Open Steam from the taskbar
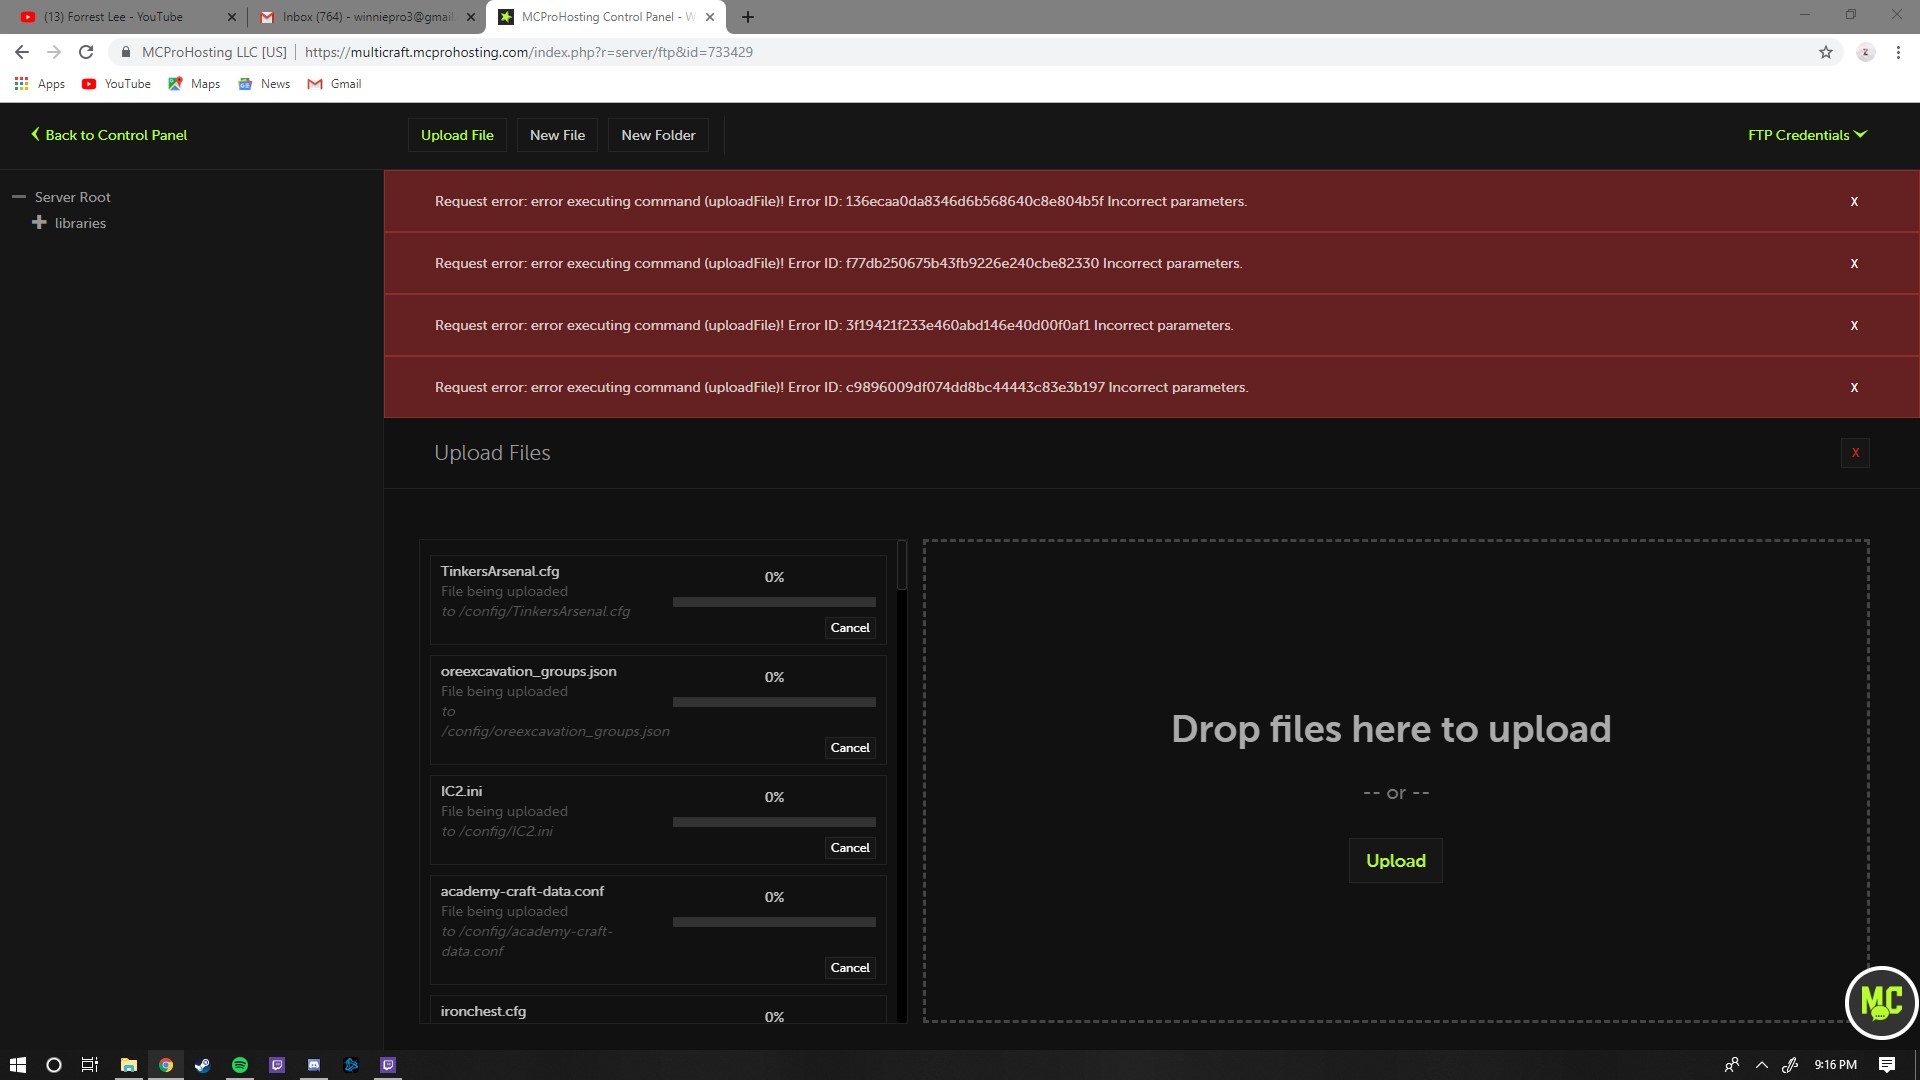Viewport: 1920px width, 1080px height. tap(203, 1065)
